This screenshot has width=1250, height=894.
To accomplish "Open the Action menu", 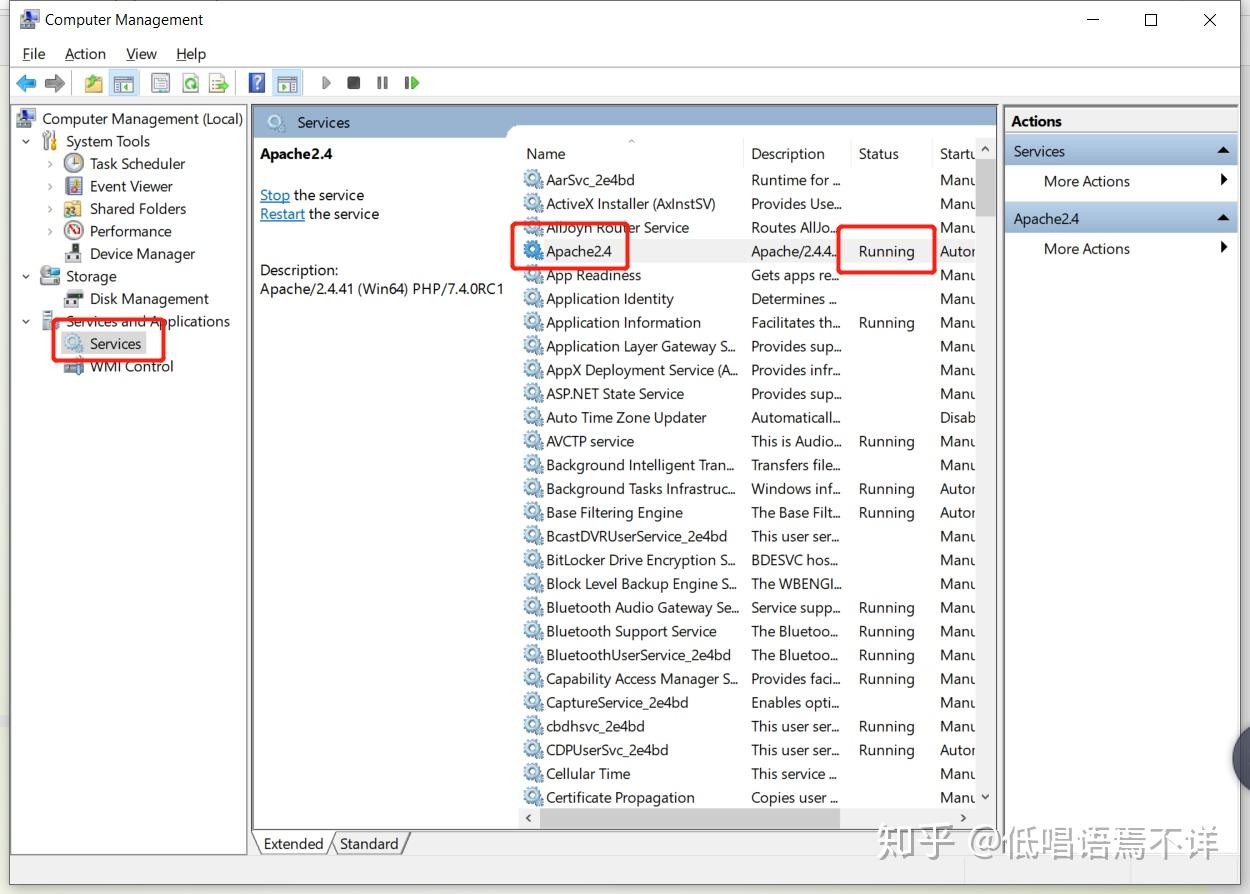I will (85, 53).
